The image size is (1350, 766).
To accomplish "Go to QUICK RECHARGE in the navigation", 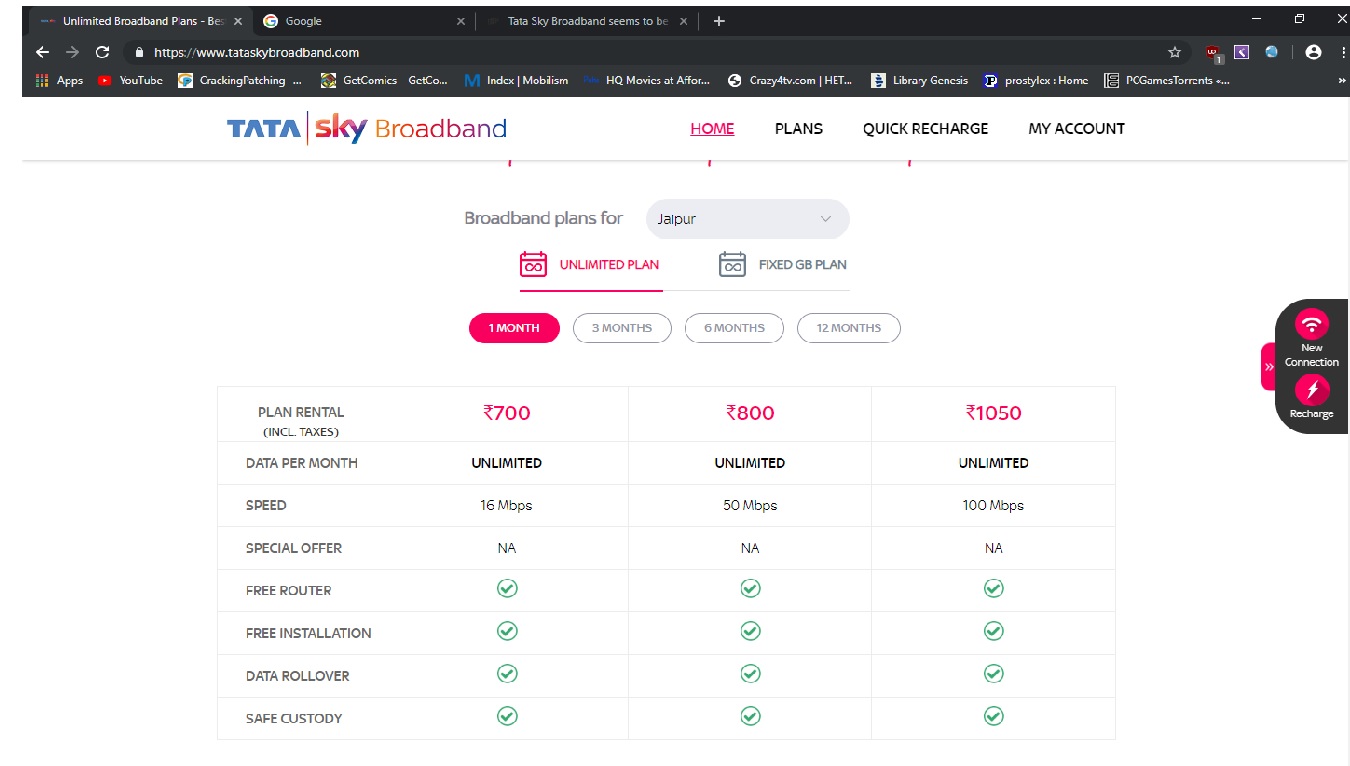I will click(925, 128).
